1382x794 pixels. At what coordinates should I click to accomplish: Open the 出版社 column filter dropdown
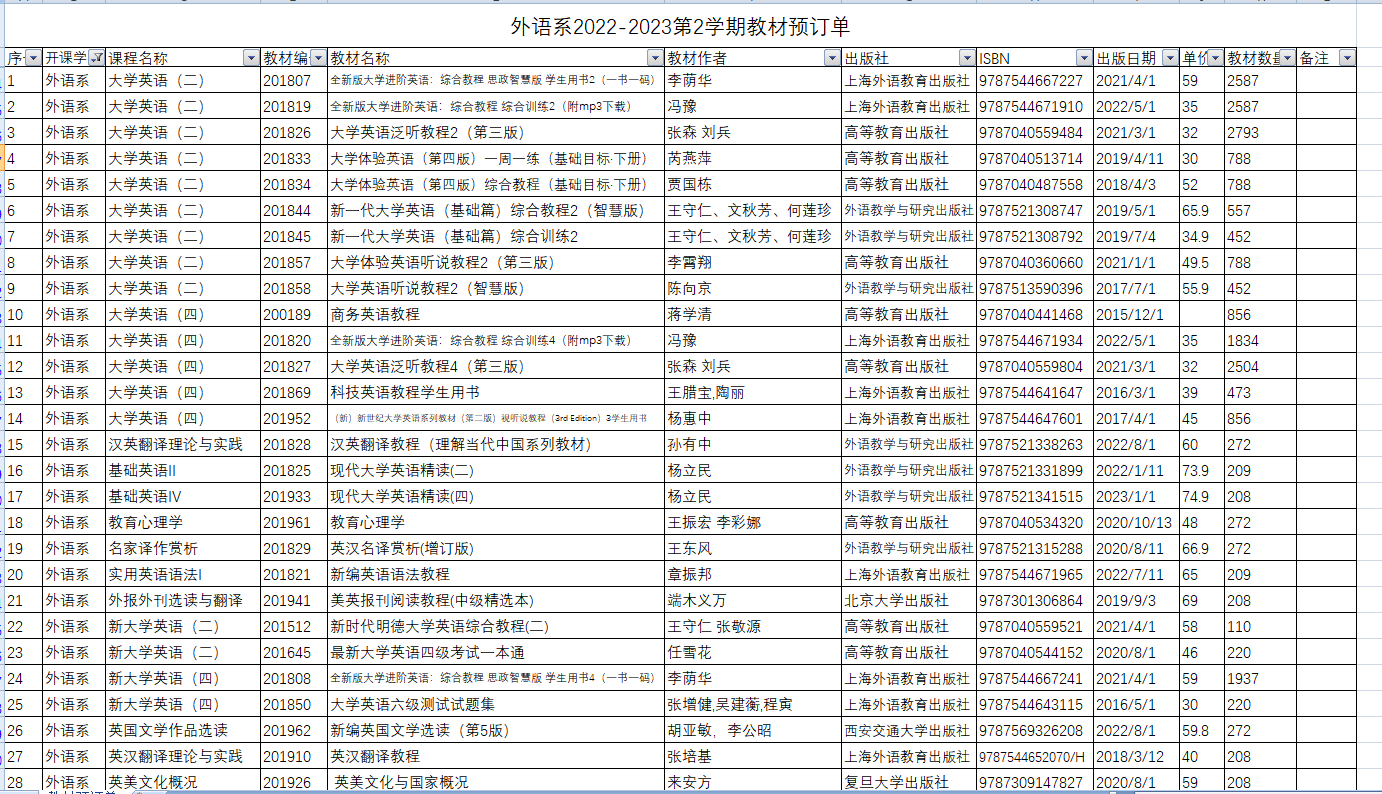pyautogui.click(x=967, y=58)
